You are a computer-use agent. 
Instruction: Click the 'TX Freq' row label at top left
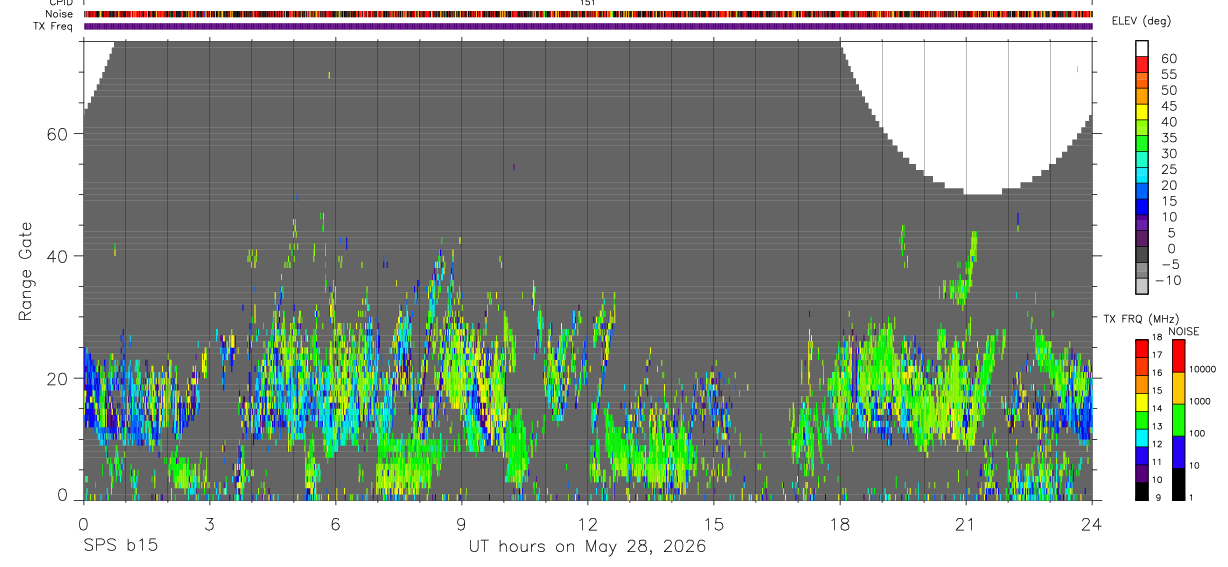point(54,26)
